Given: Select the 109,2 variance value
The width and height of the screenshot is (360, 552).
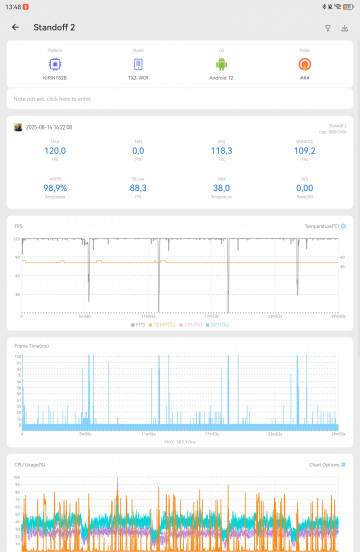Looking at the screenshot, I should [x=305, y=151].
